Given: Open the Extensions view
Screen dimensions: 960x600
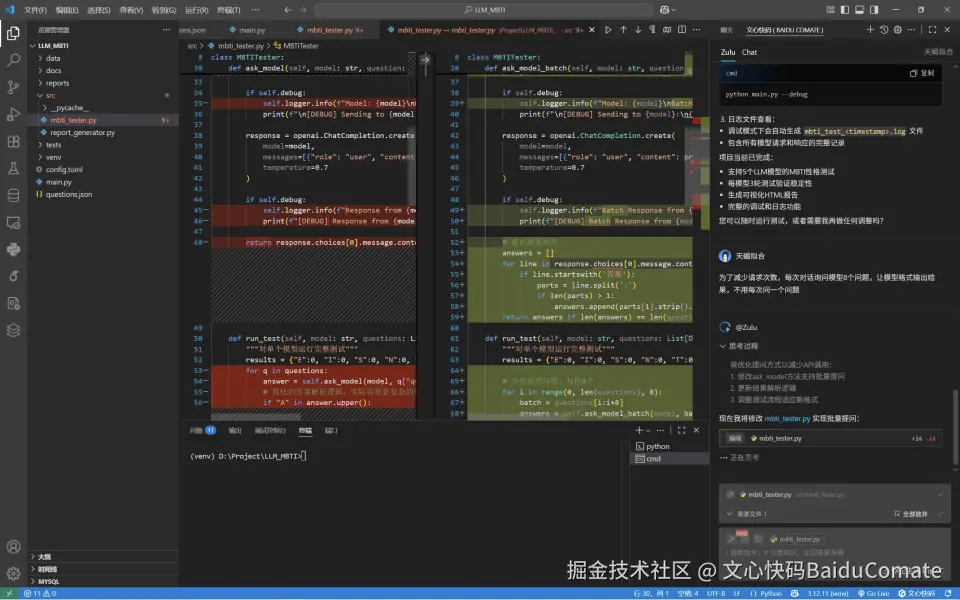Looking at the screenshot, I should click(x=13, y=141).
